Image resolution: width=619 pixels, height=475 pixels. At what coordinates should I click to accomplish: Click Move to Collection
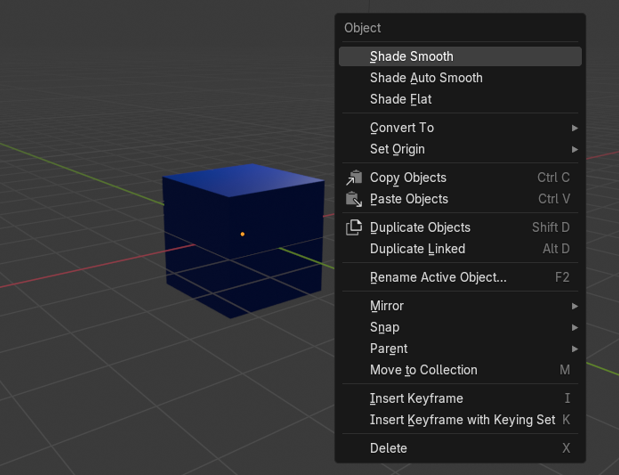pyautogui.click(x=423, y=370)
